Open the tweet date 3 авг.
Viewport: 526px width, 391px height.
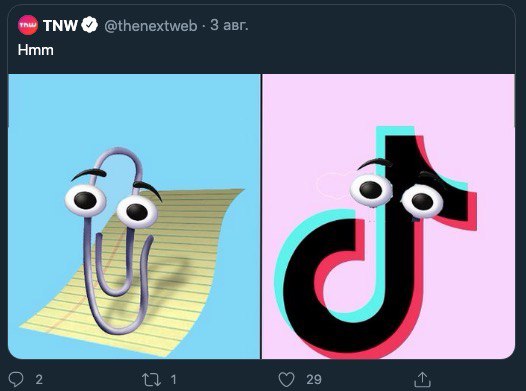(229, 25)
